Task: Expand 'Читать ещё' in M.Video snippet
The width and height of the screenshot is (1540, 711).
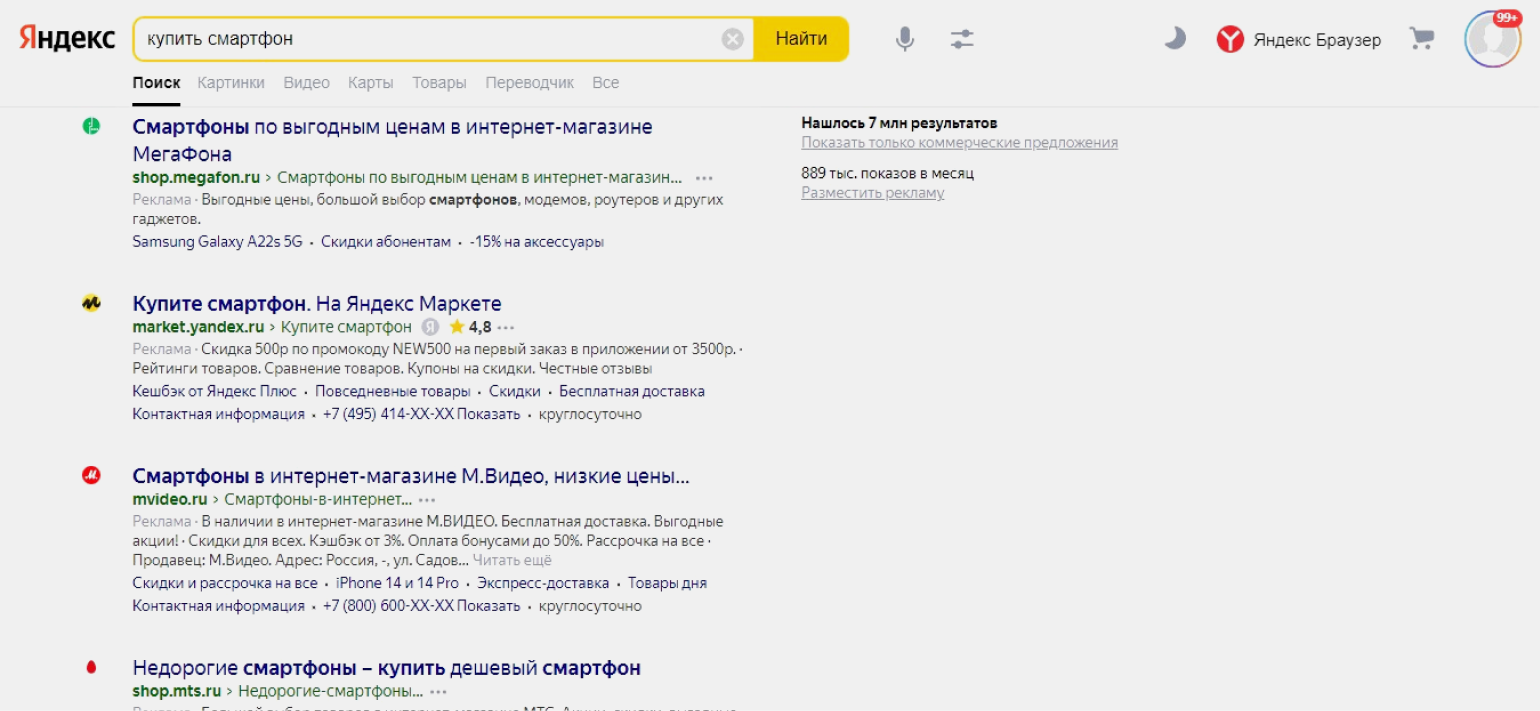Action: [x=512, y=560]
